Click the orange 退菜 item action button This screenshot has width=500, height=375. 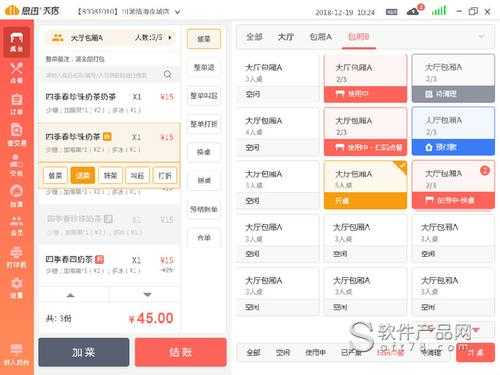tap(83, 175)
